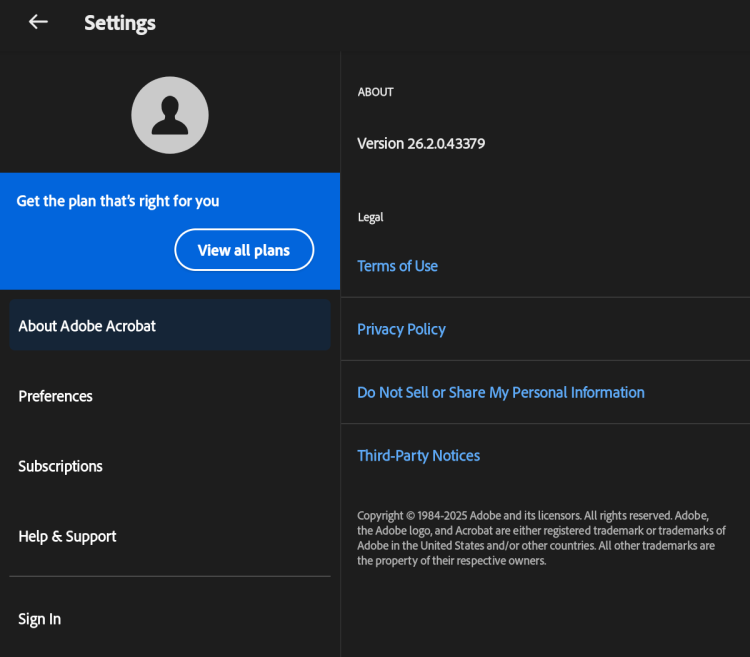The image size is (750, 657).
Task: Click the 'Get the plan that's right' banner text
Action: [118, 201]
